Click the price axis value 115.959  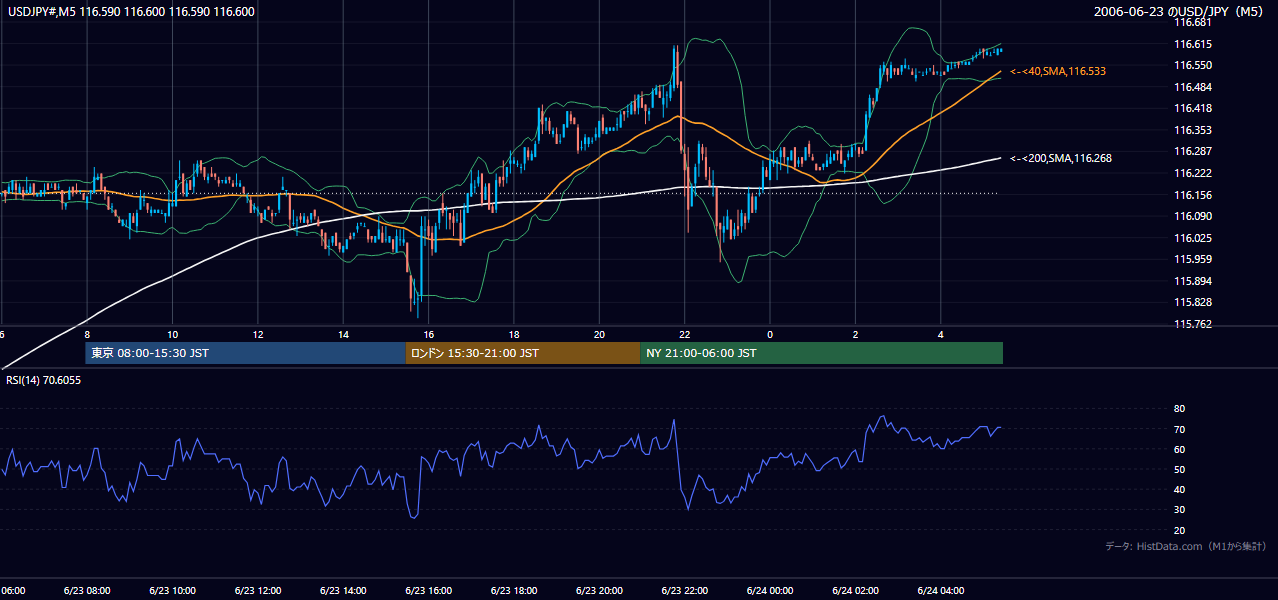pyautogui.click(x=1192, y=259)
